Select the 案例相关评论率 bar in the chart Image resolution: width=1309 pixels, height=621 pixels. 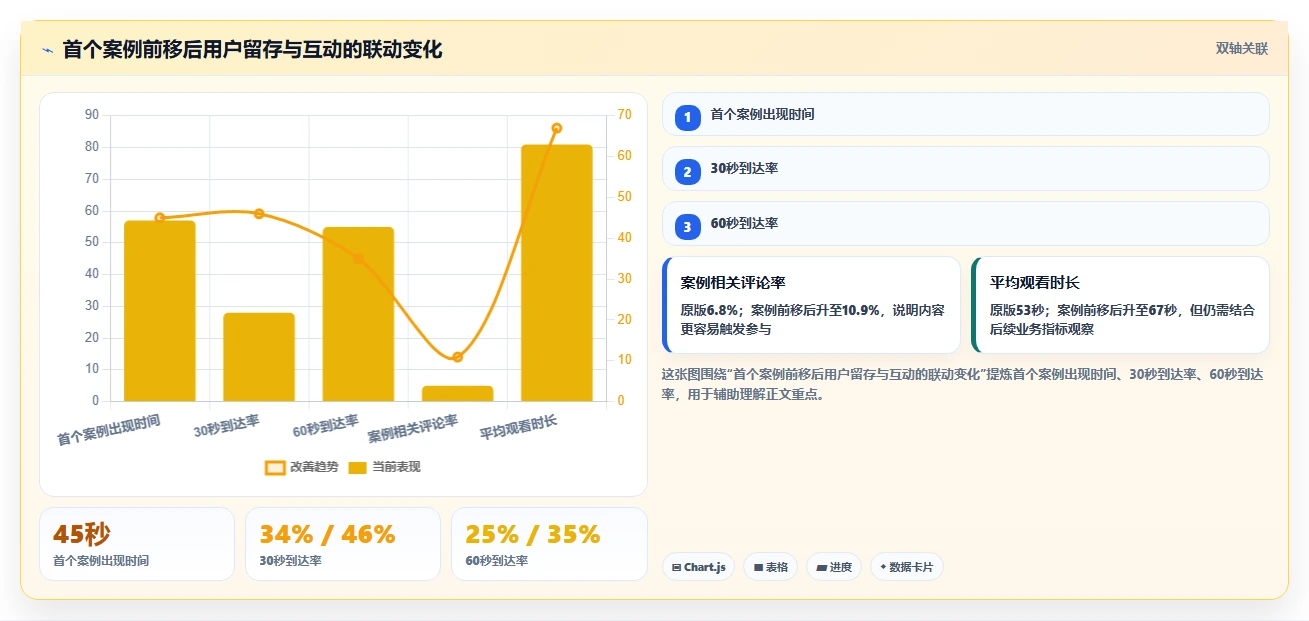pos(457,393)
